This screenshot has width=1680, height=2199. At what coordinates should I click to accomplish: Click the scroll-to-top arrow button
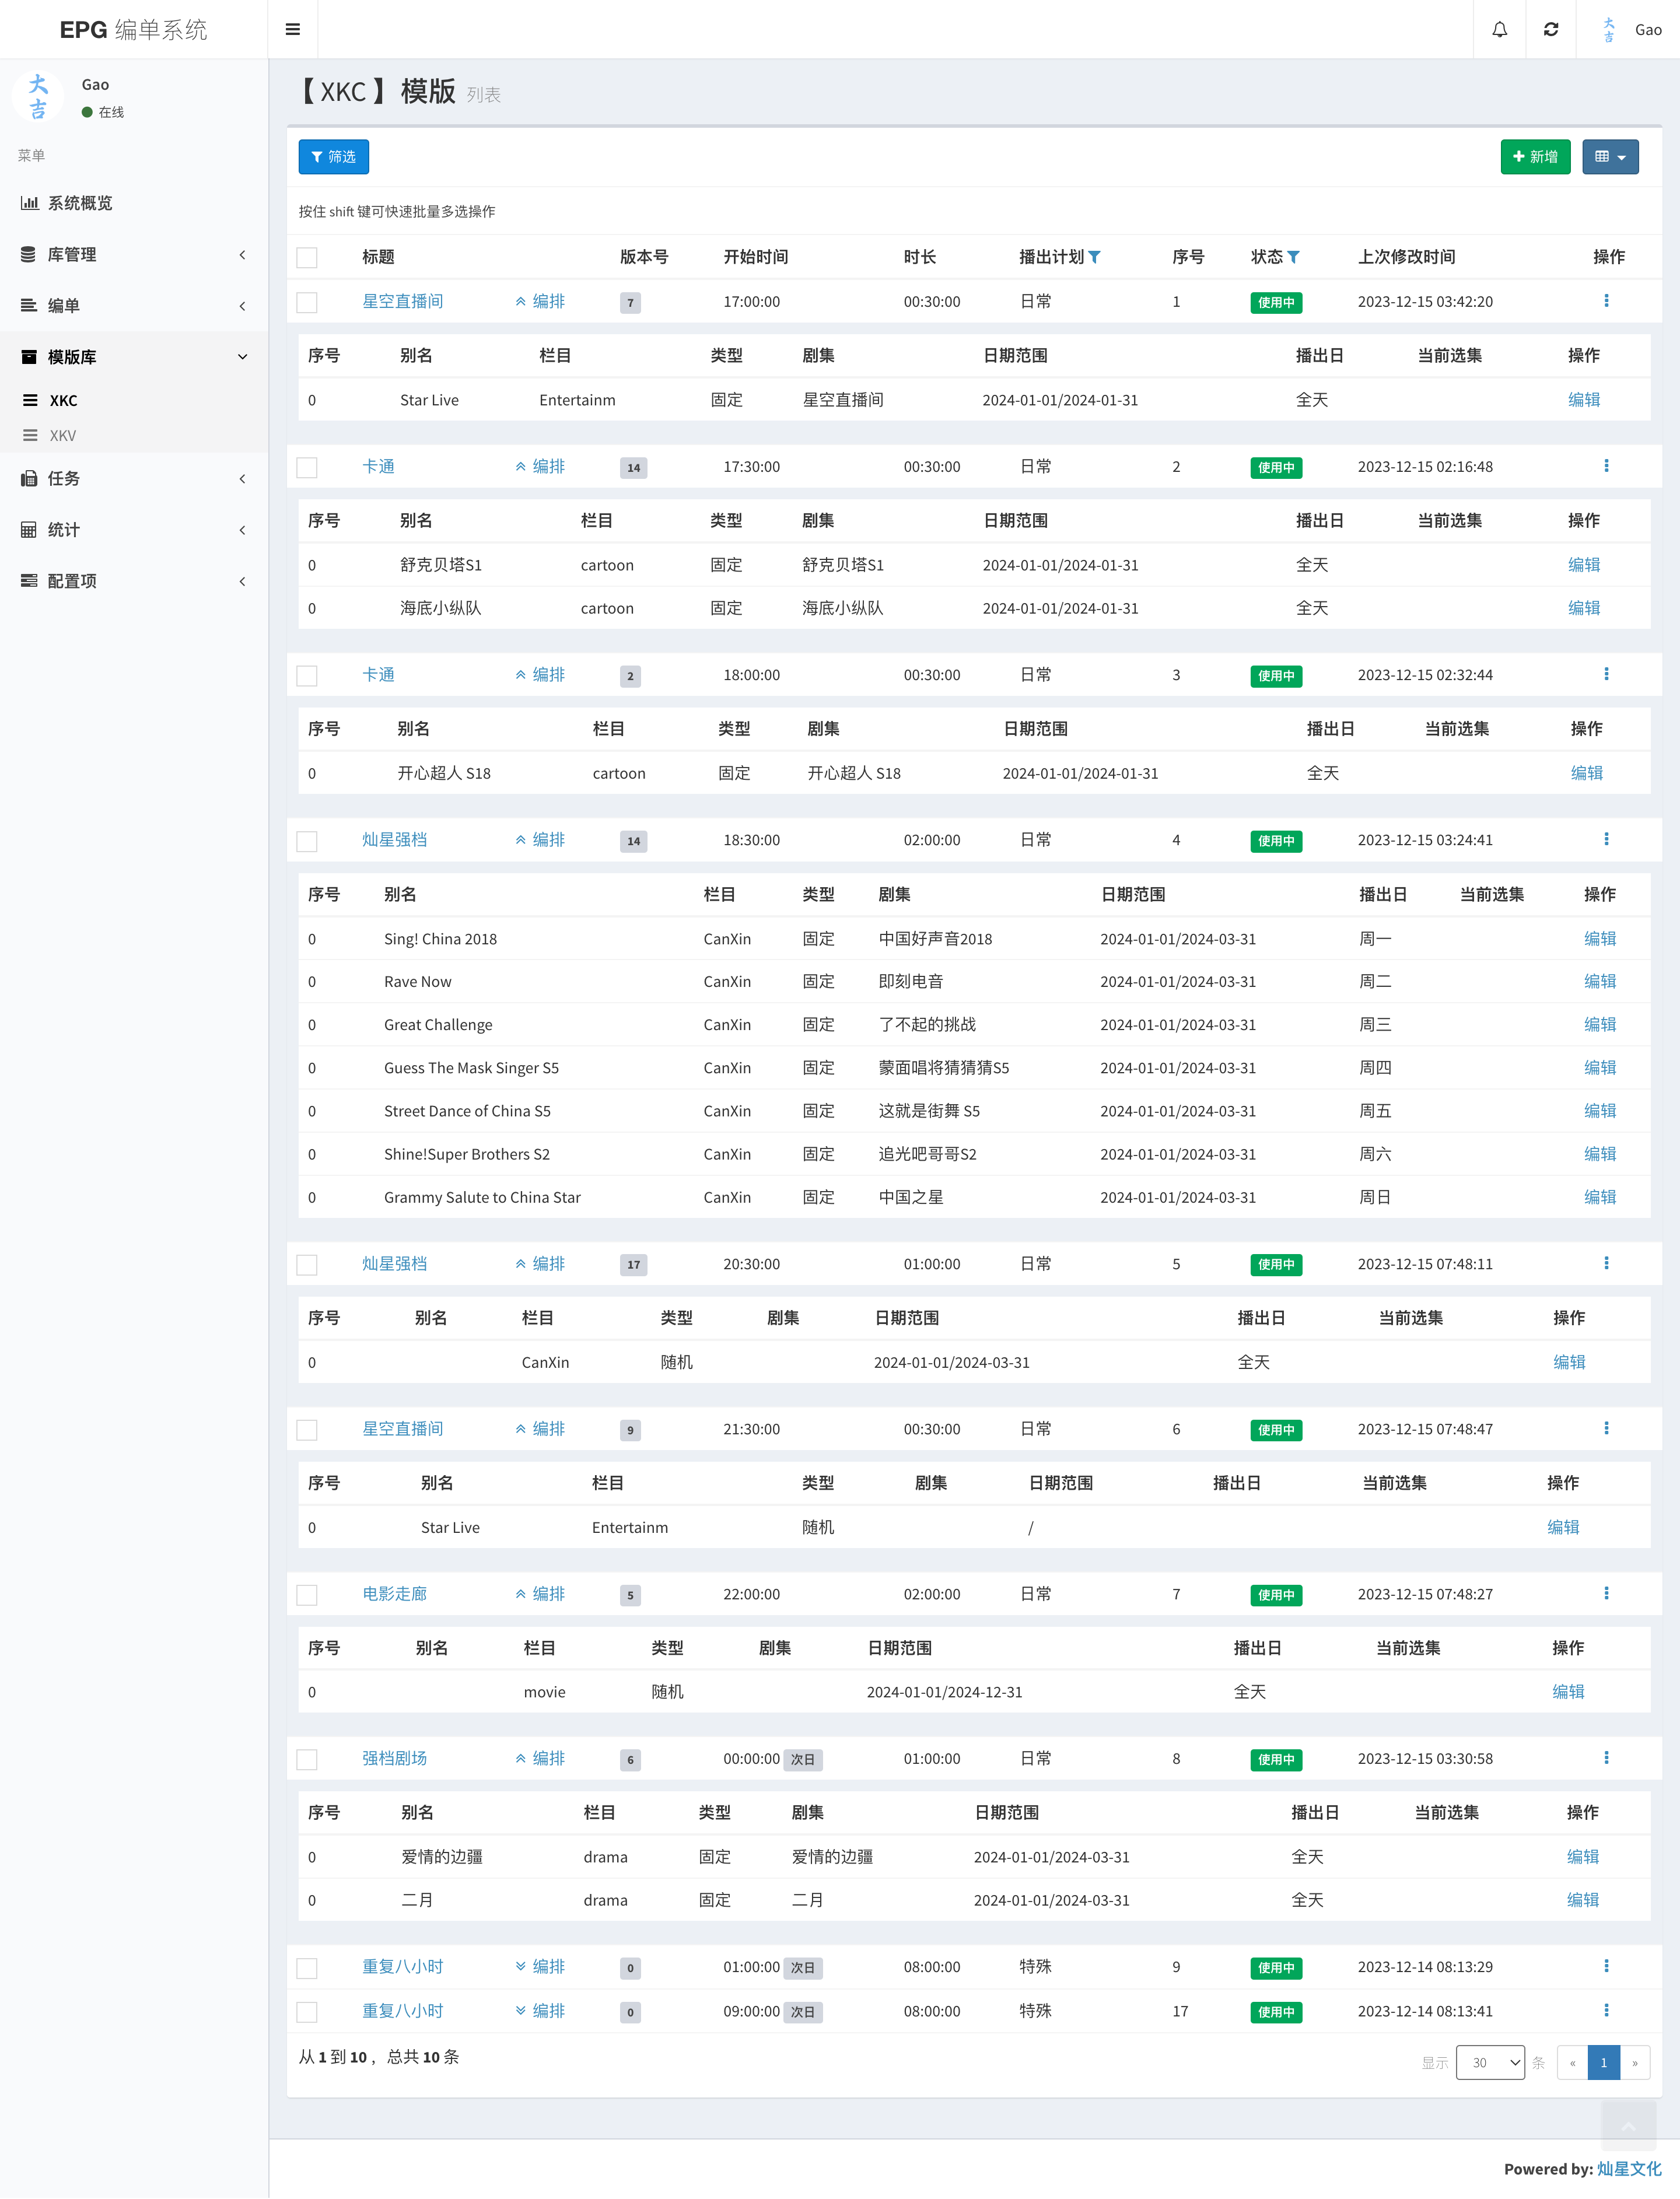pos(1628,2126)
